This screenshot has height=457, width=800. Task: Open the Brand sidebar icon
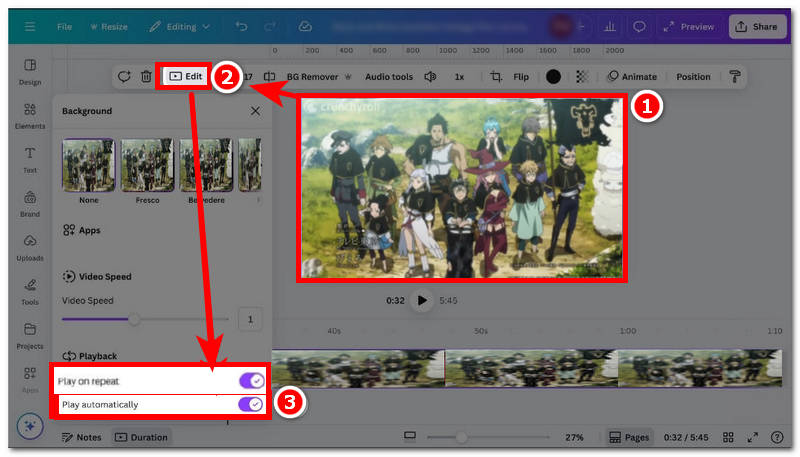click(29, 202)
